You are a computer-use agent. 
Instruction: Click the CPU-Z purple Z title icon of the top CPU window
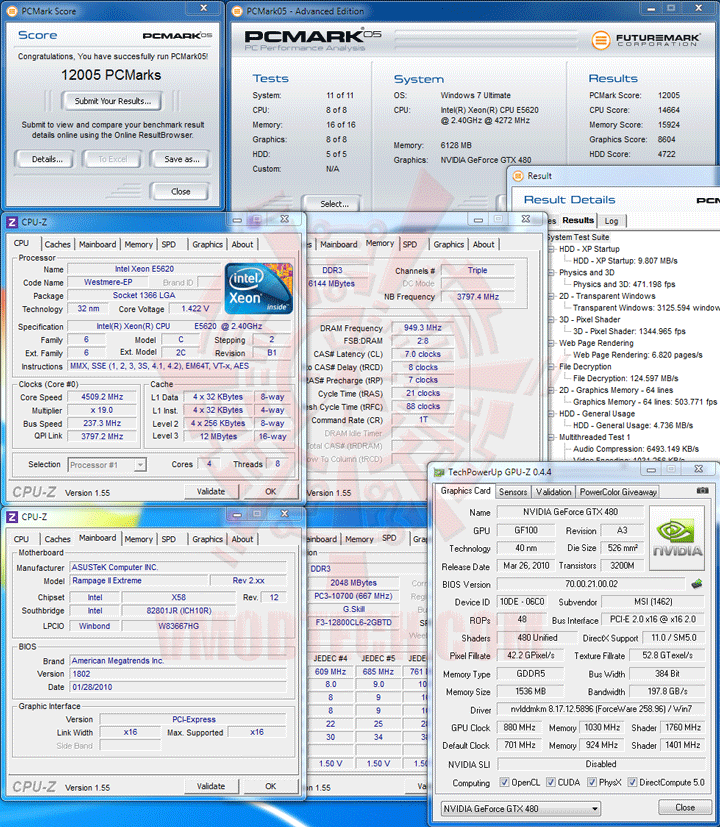coord(12,222)
